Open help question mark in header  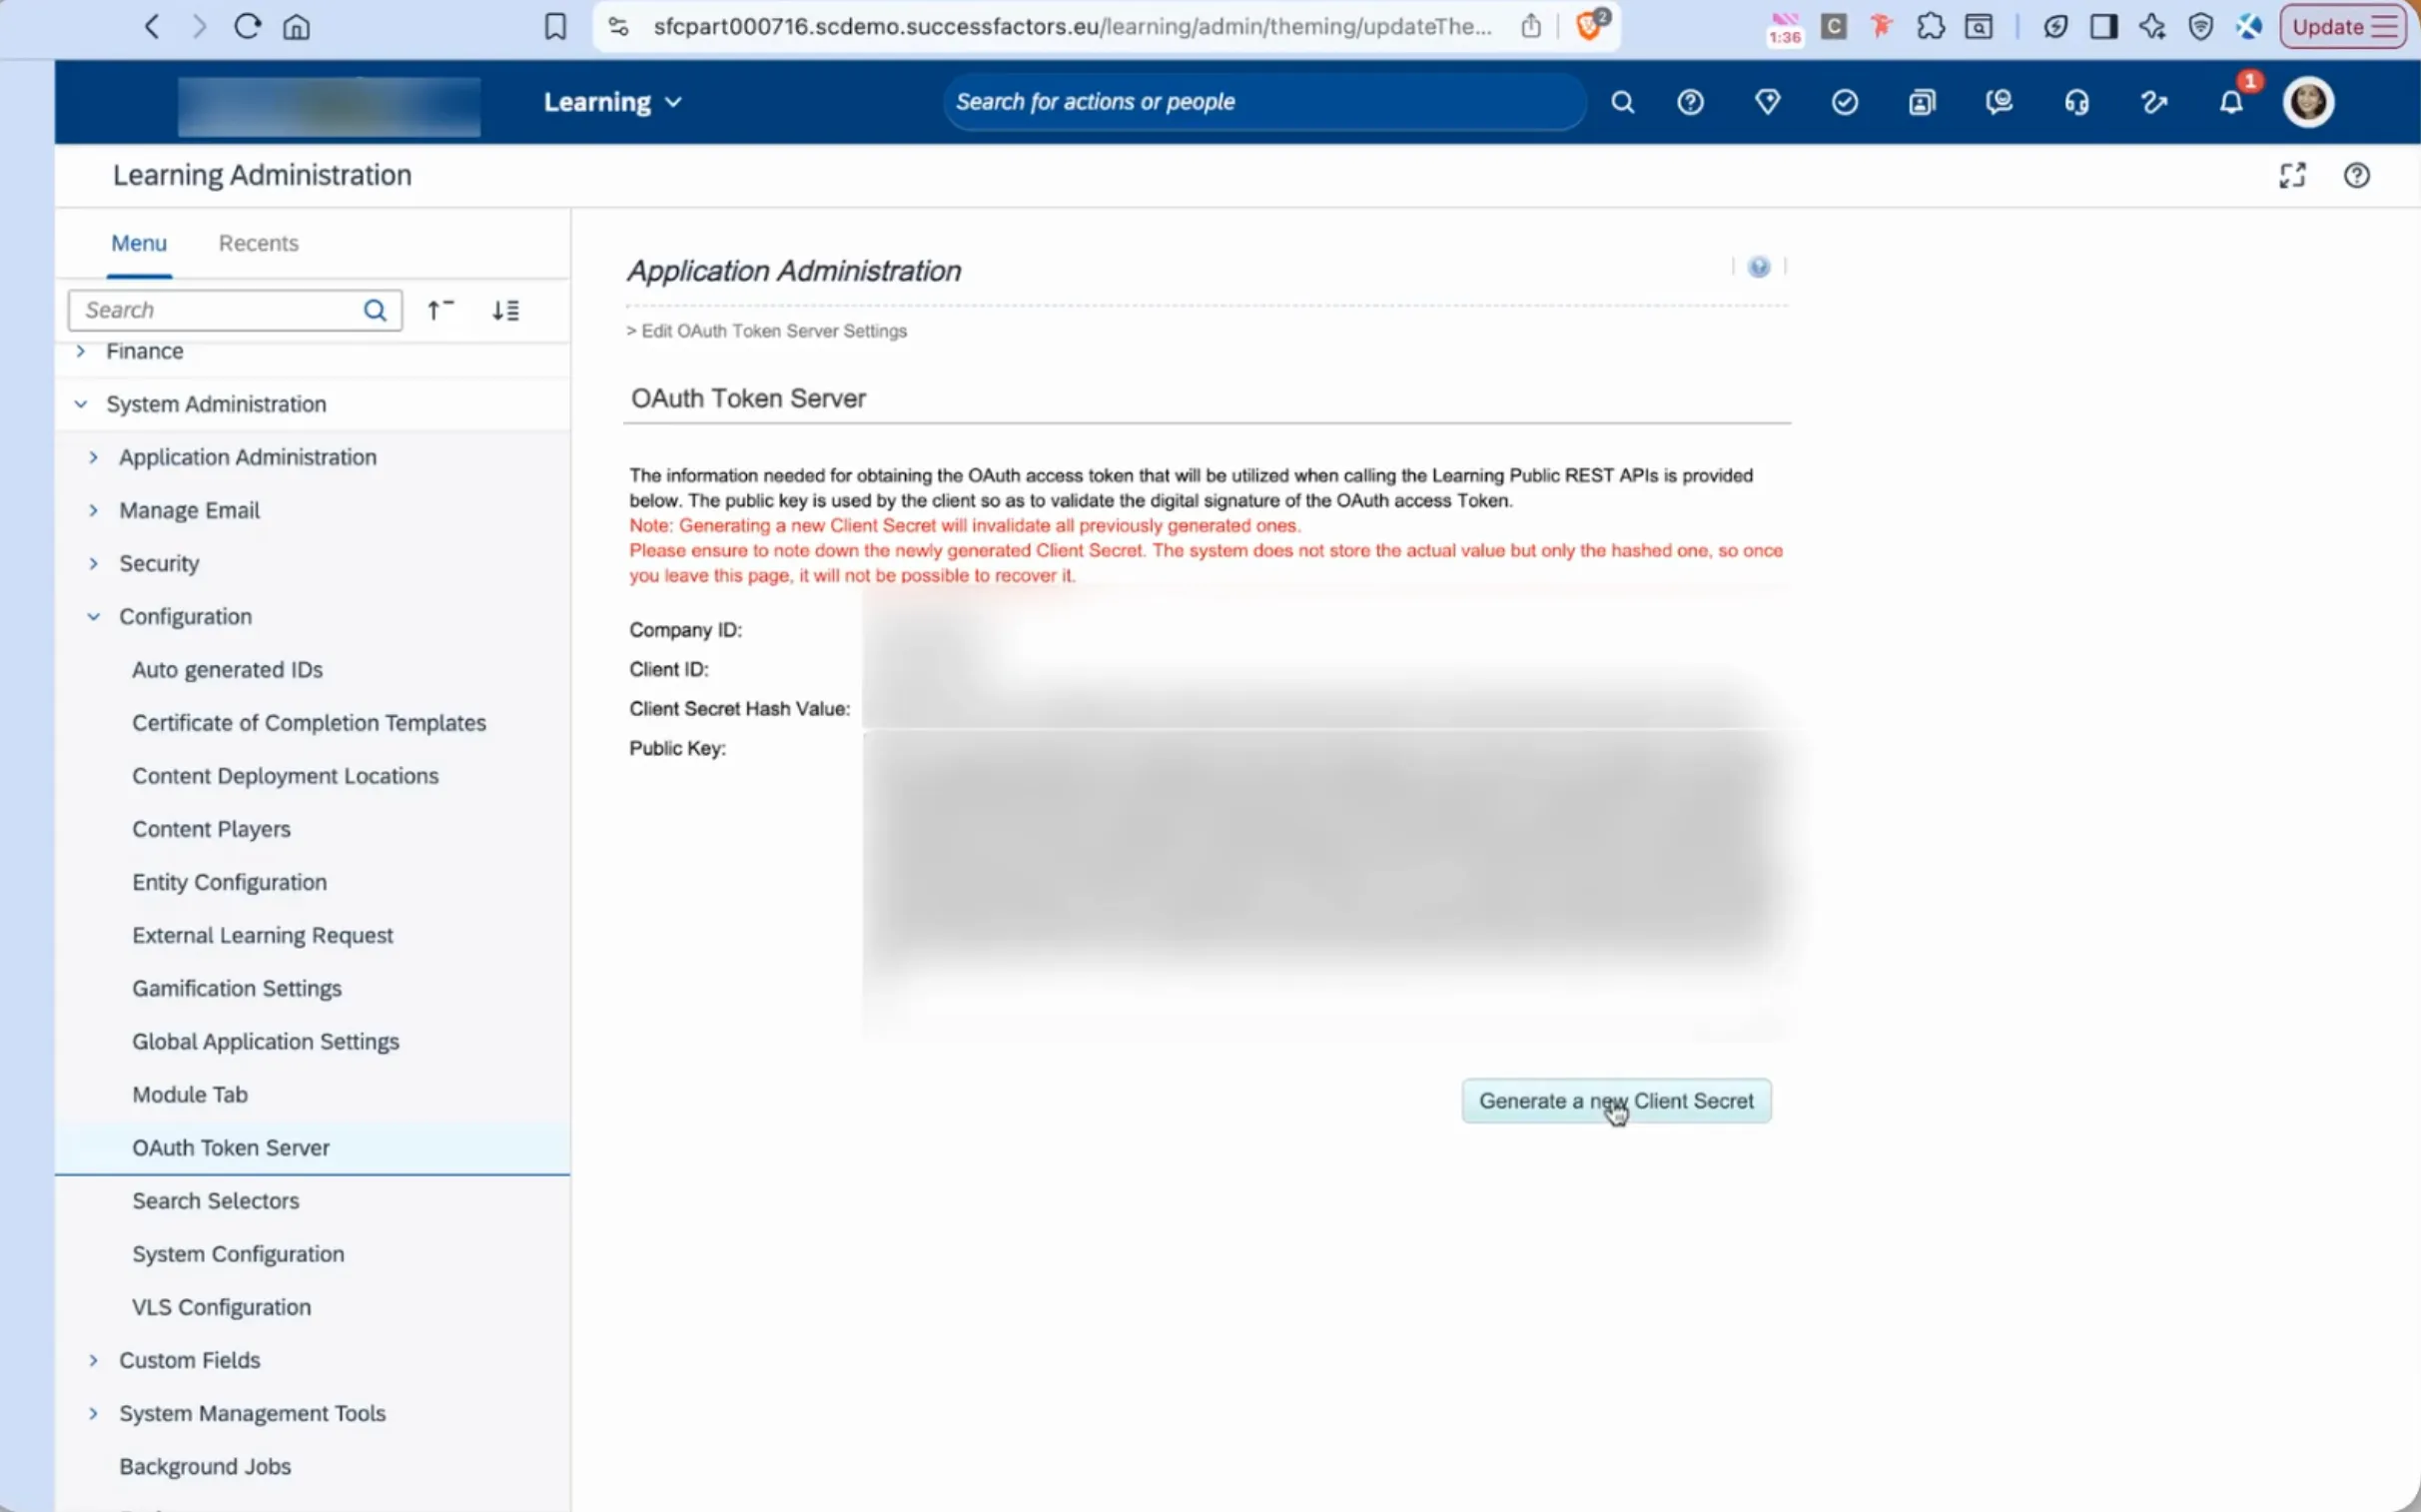pos(1690,102)
